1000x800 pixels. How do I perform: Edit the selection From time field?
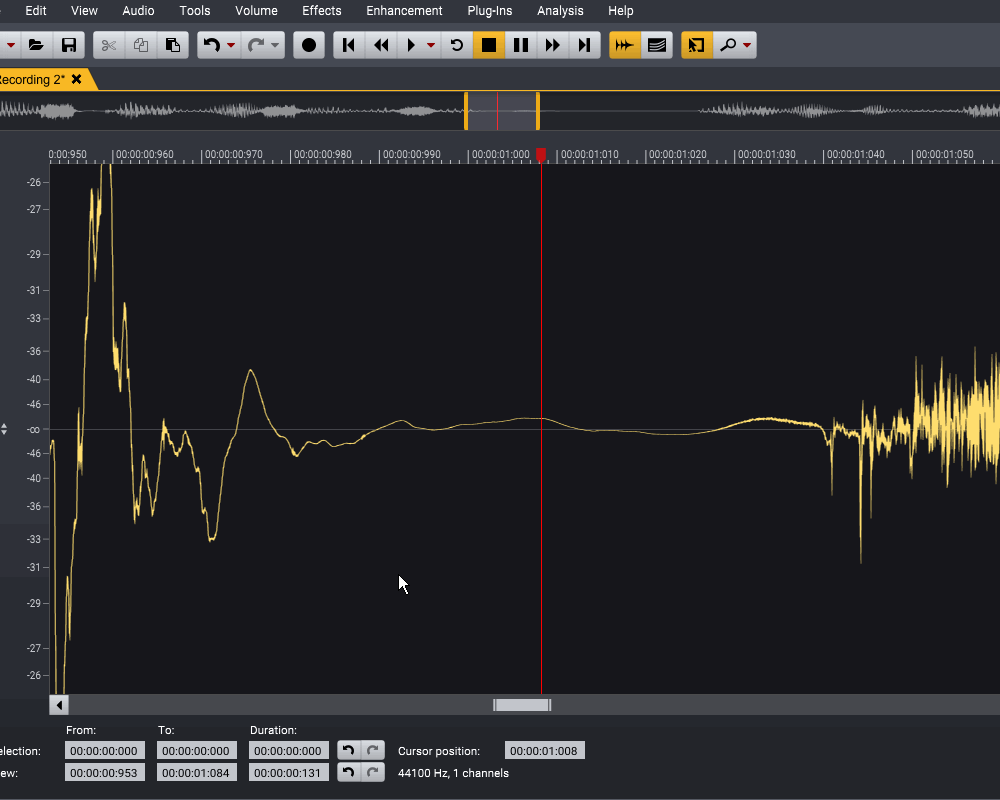tap(105, 751)
